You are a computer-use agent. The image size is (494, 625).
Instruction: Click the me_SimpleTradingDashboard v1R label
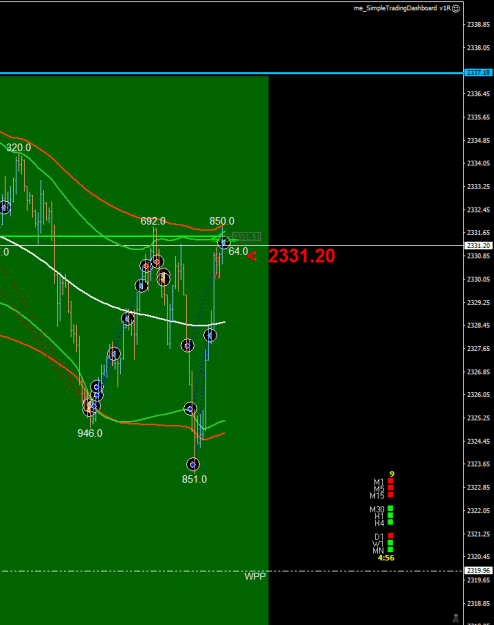tap(402, 8)
